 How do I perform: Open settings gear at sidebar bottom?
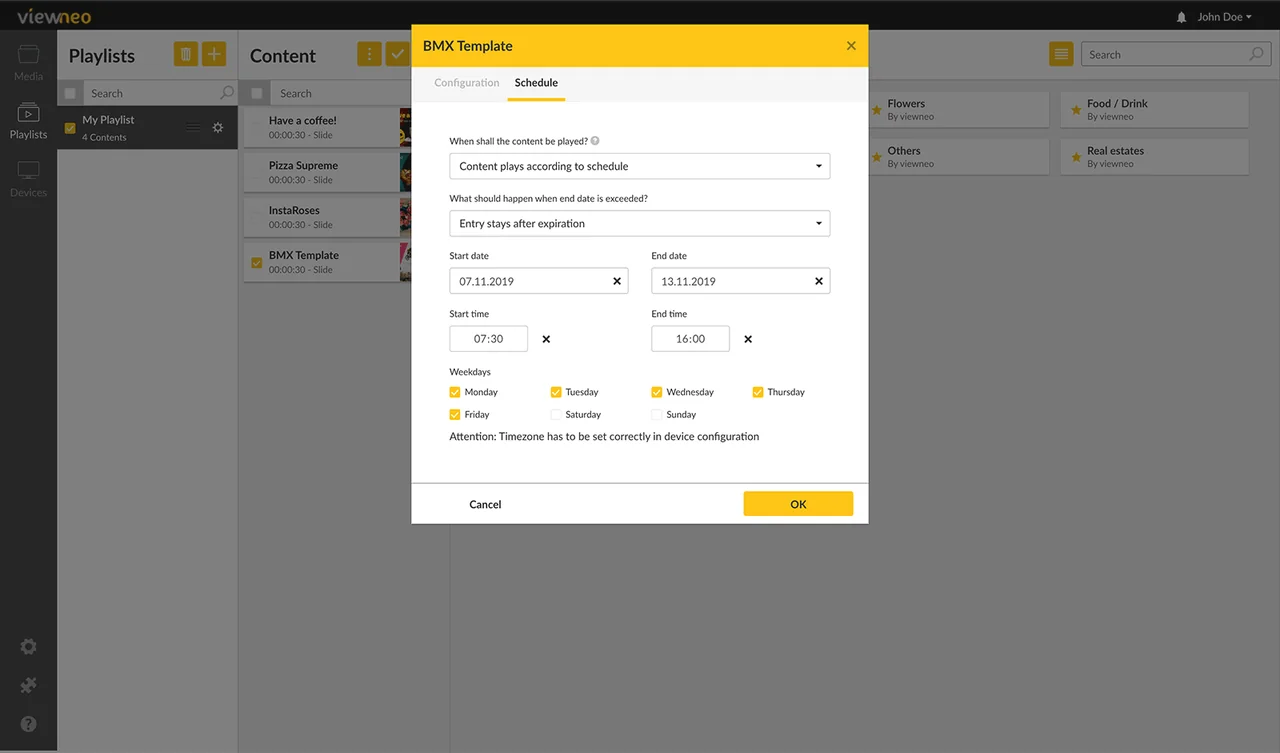[28, 647]
